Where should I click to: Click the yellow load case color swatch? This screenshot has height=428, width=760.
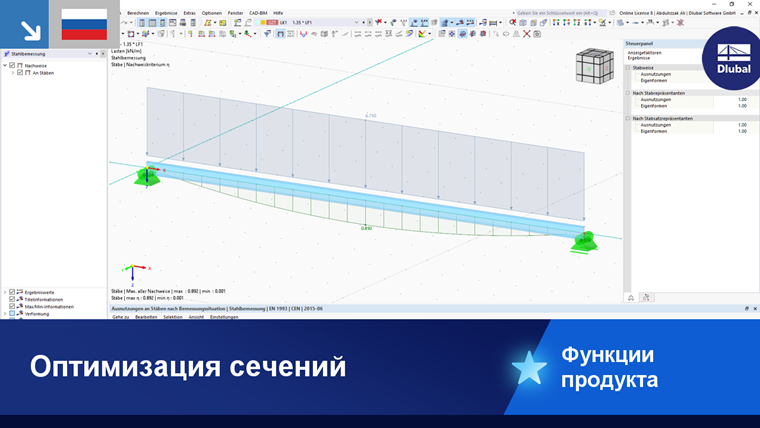[x=263, y=22]
